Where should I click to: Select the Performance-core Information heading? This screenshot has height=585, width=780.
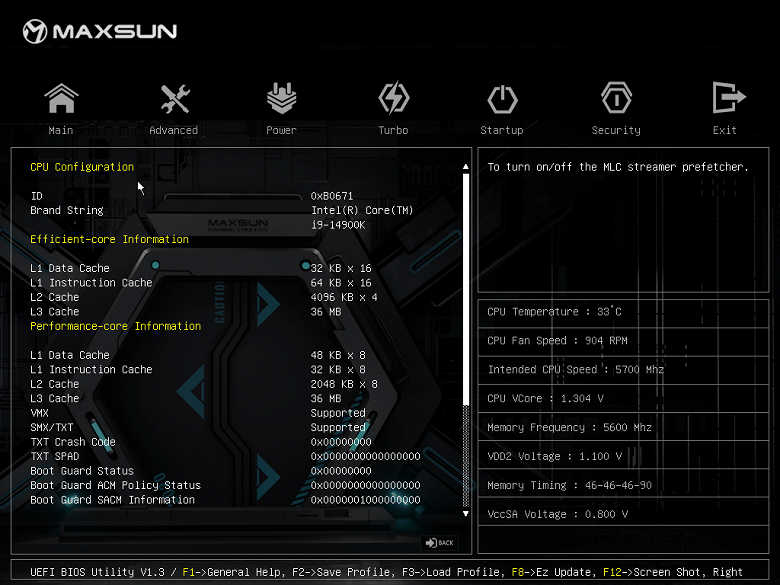115,326
